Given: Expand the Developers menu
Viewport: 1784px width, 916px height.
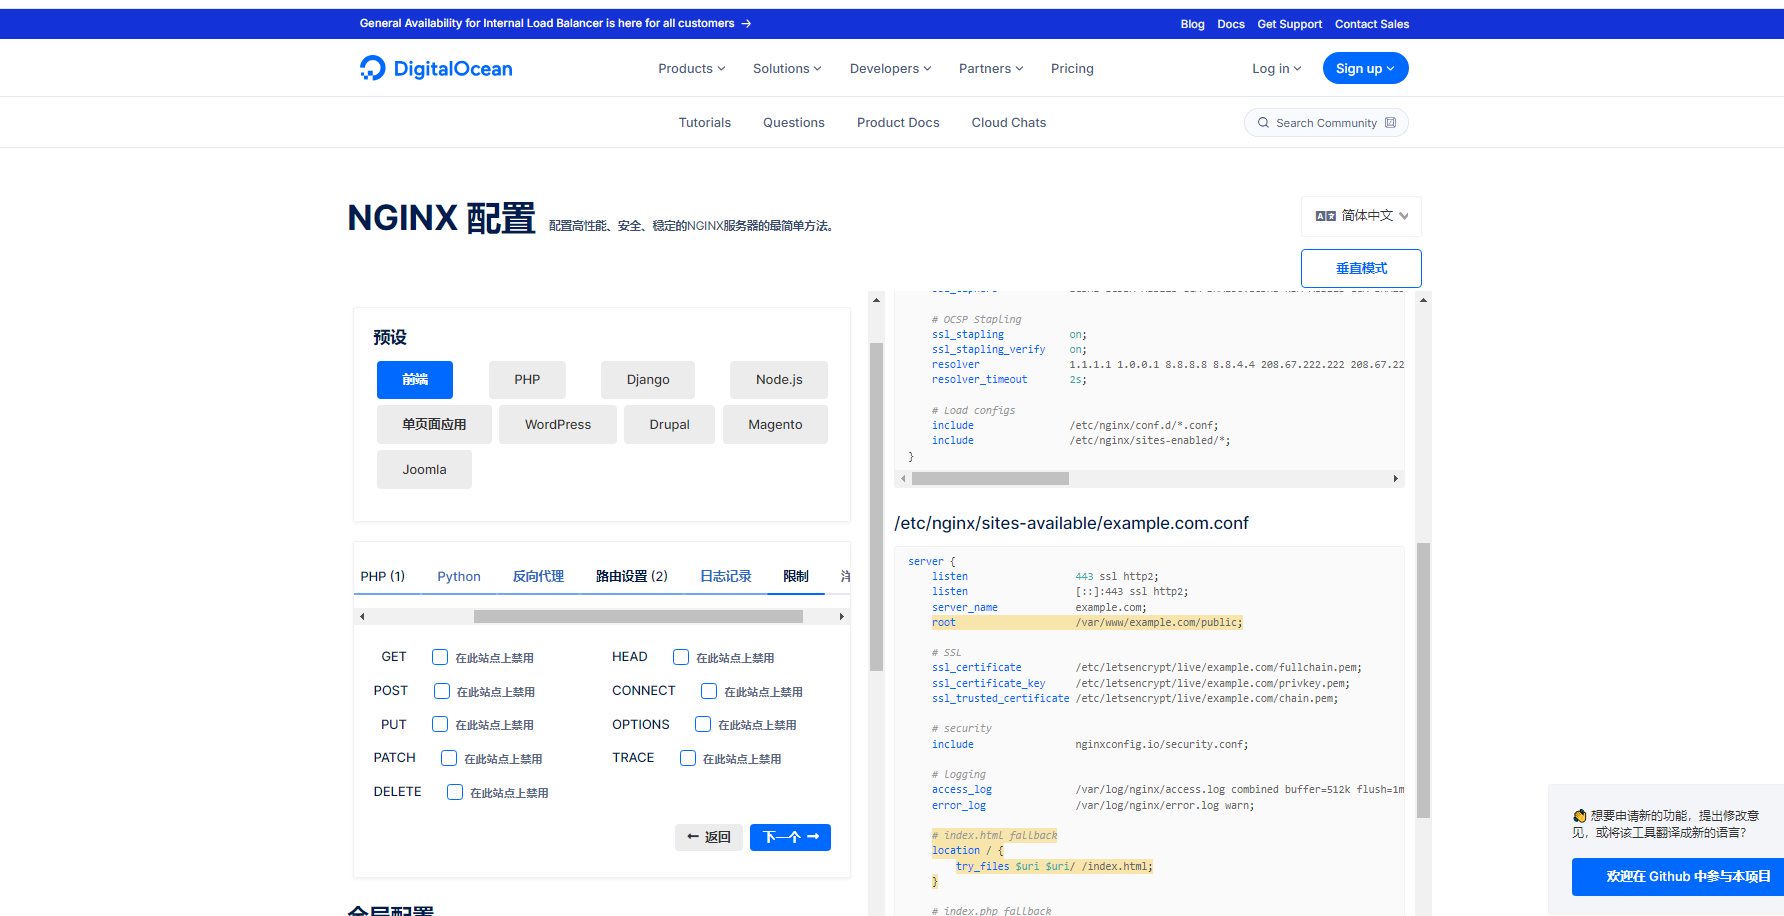Looking at the screenshot, I should 890,68.
